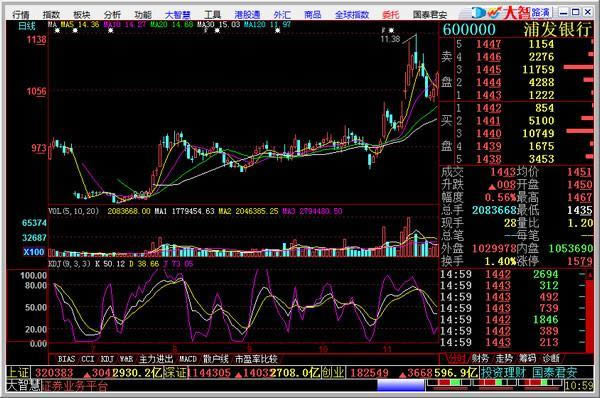600x398 pixels.
Task: Open the 全球指数 menu
Action: 352,15
